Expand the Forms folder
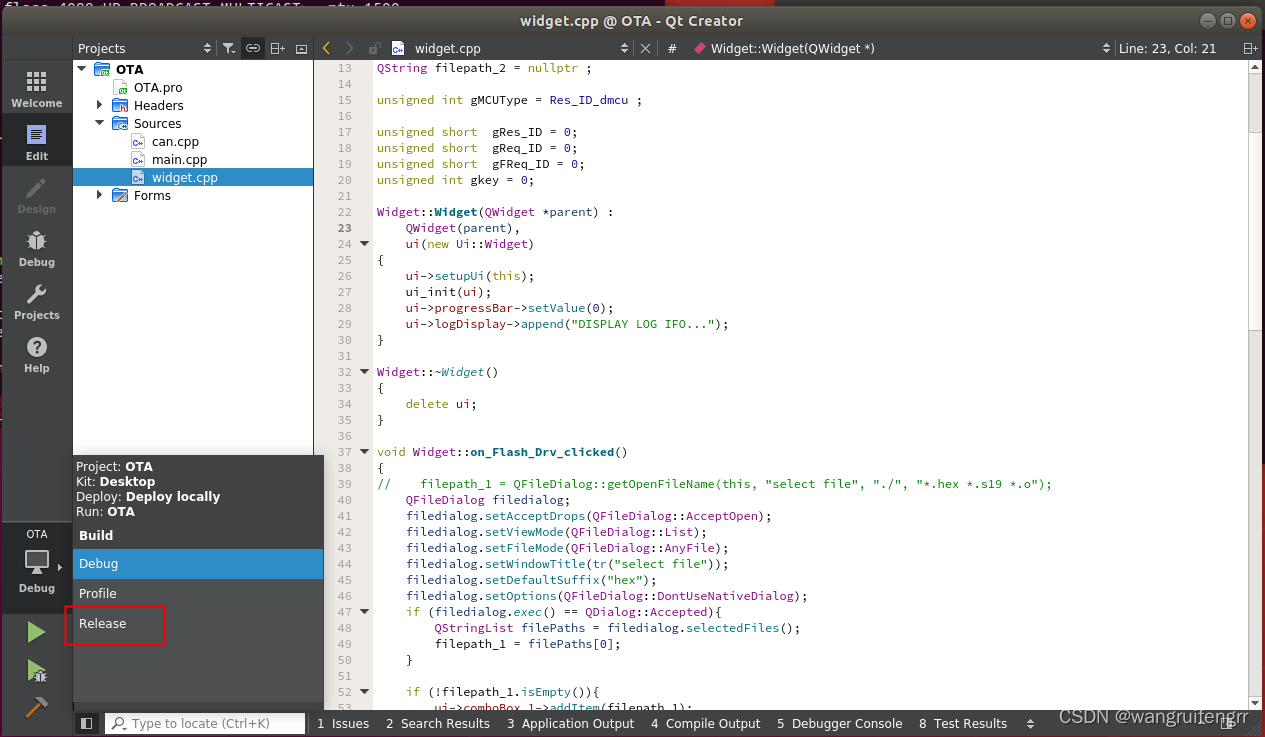Image resolution: width=1265 pixels, height=737 pixels. pos(100,195)
